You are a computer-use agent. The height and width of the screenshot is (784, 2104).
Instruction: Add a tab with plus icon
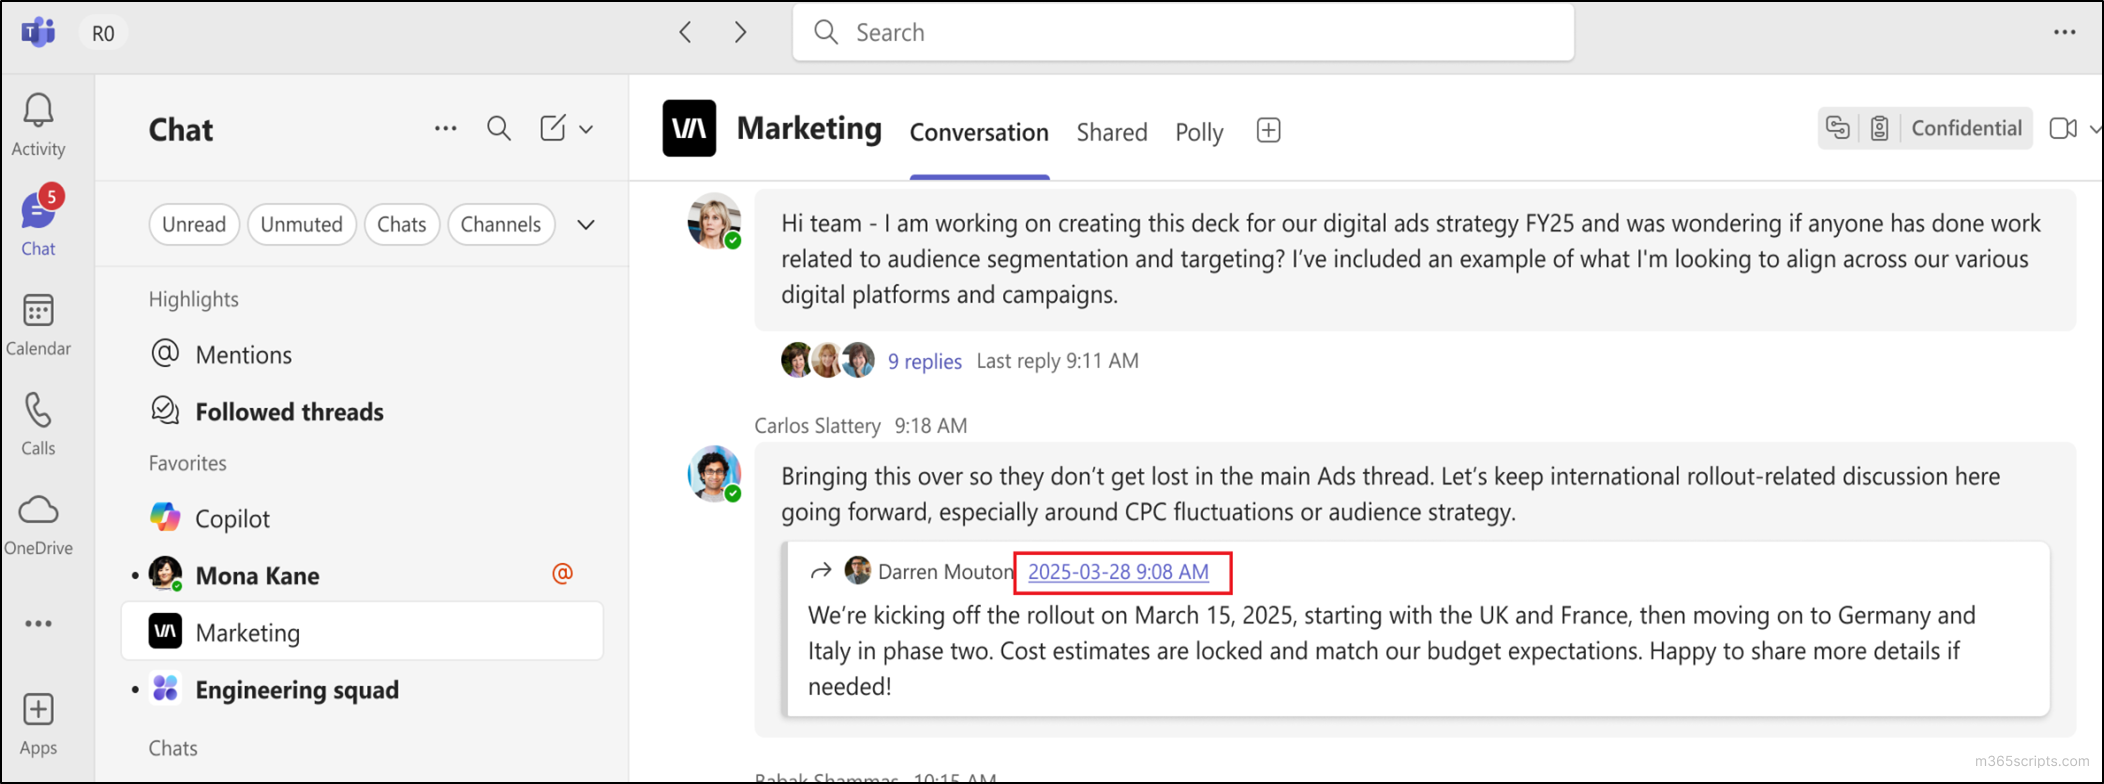coord(1268,130)
